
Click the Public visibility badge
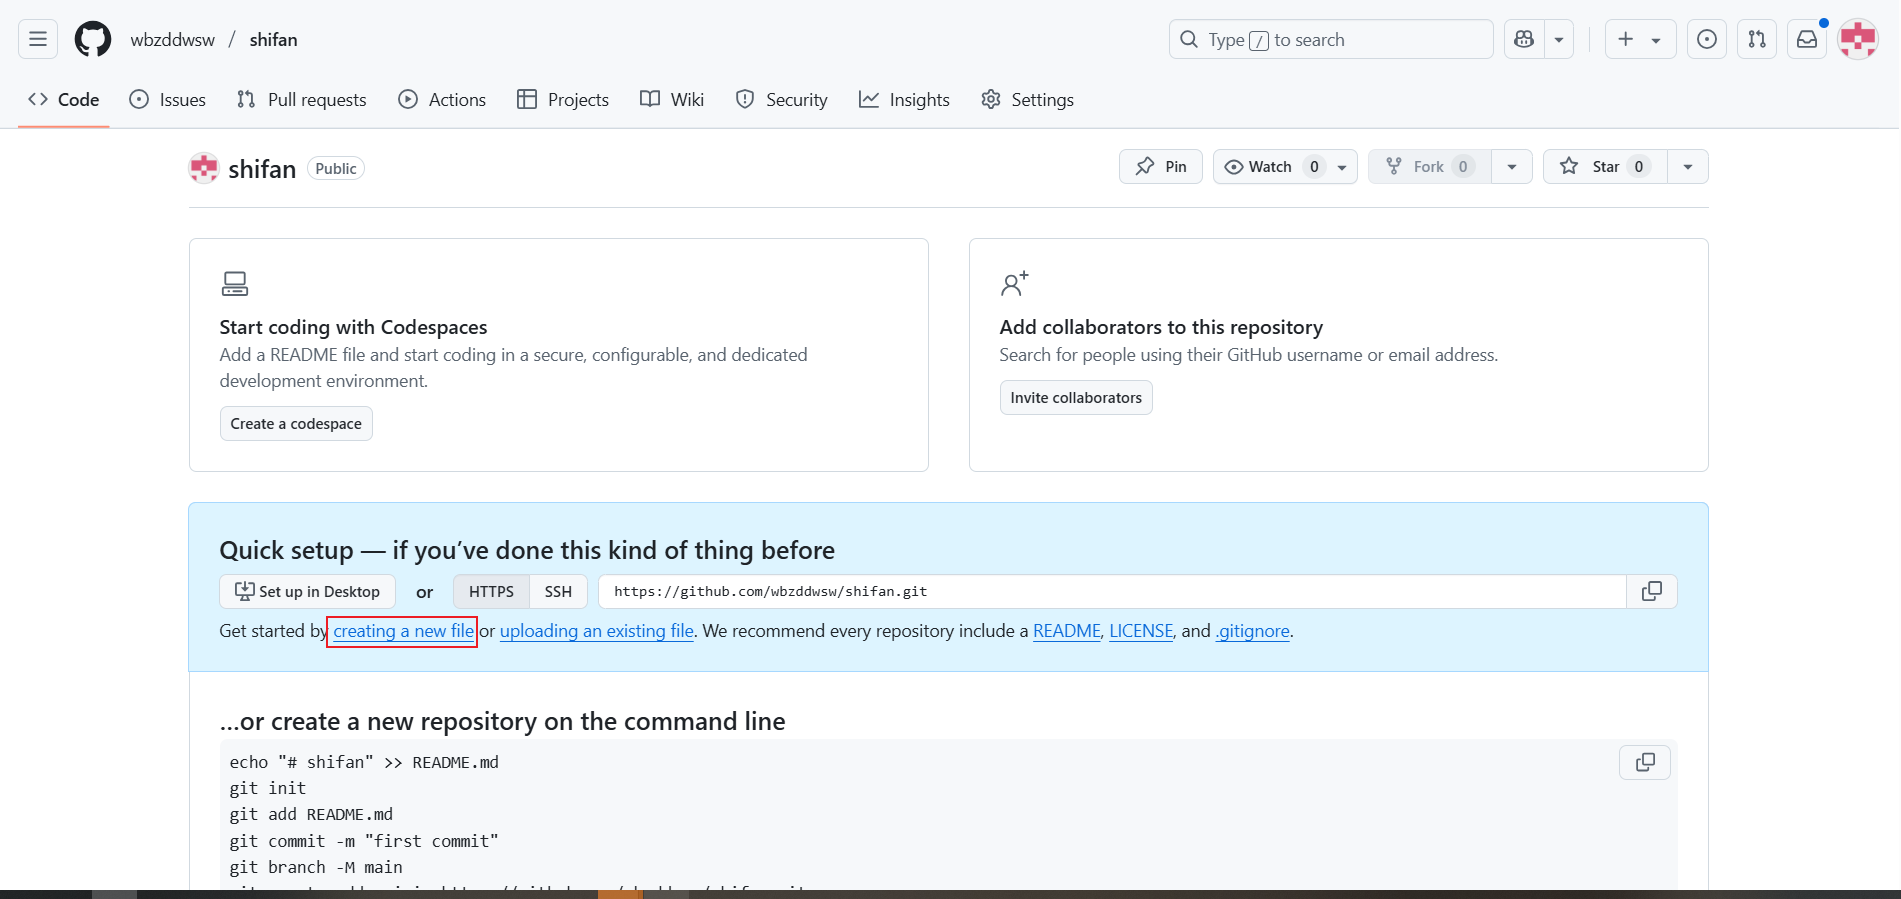coord(336,168)
